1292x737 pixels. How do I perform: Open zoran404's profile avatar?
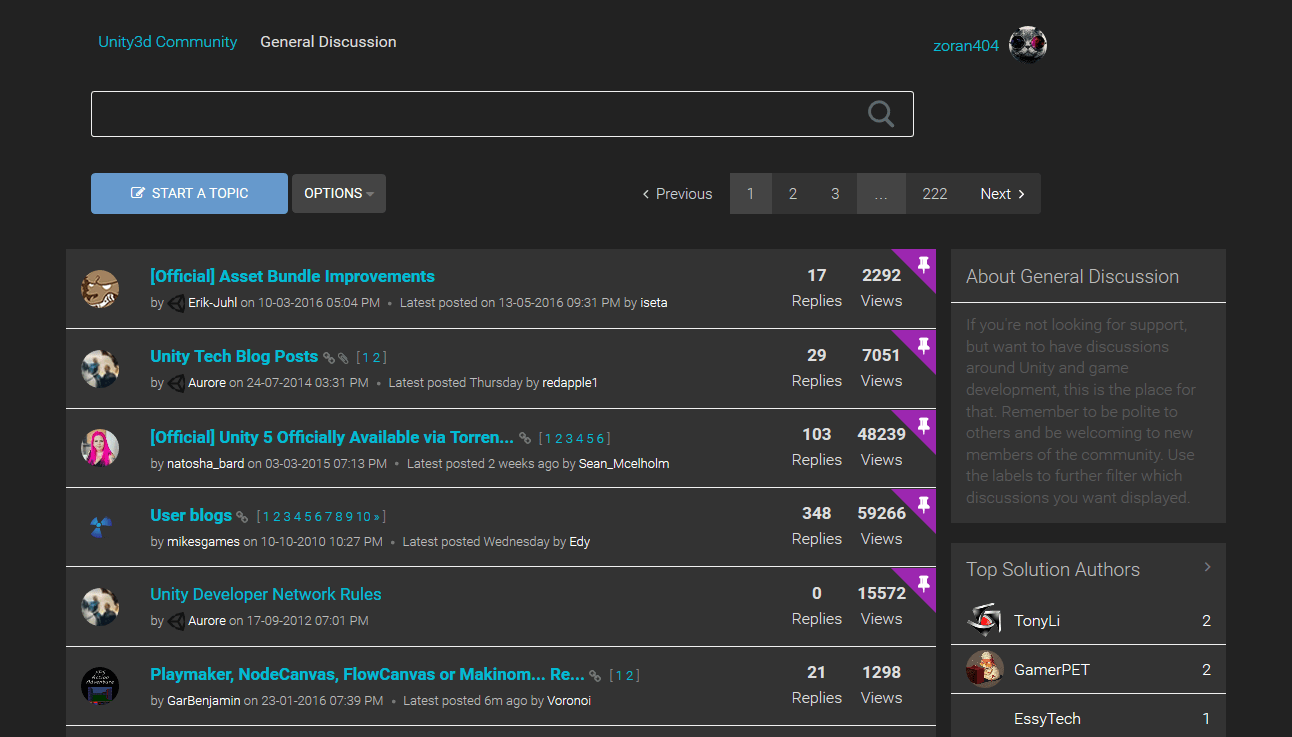(1028, 43)
